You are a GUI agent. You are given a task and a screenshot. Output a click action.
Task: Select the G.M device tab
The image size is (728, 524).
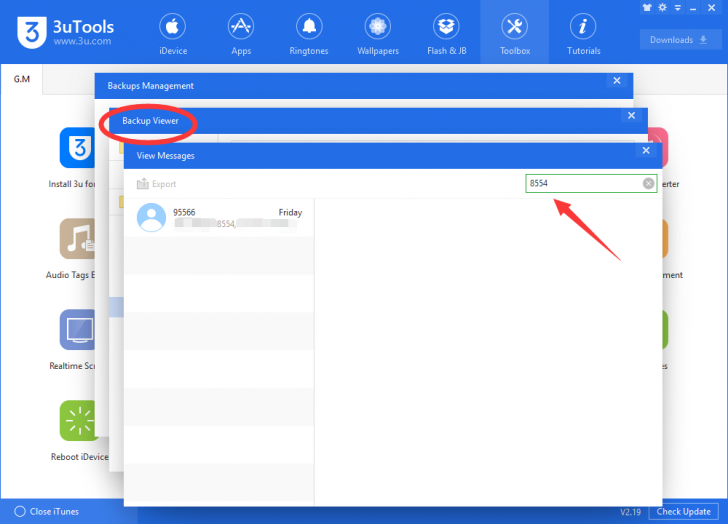22,79
